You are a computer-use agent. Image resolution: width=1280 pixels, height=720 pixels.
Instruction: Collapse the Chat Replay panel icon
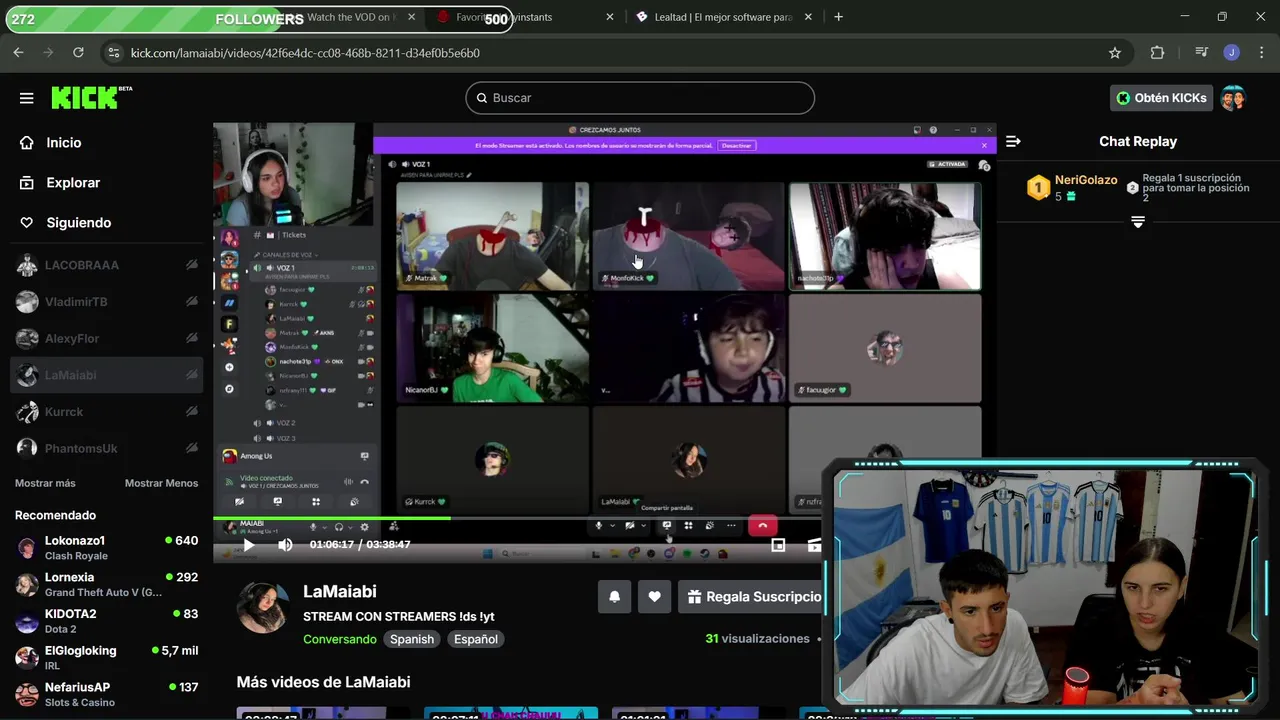coord(1013,142)
